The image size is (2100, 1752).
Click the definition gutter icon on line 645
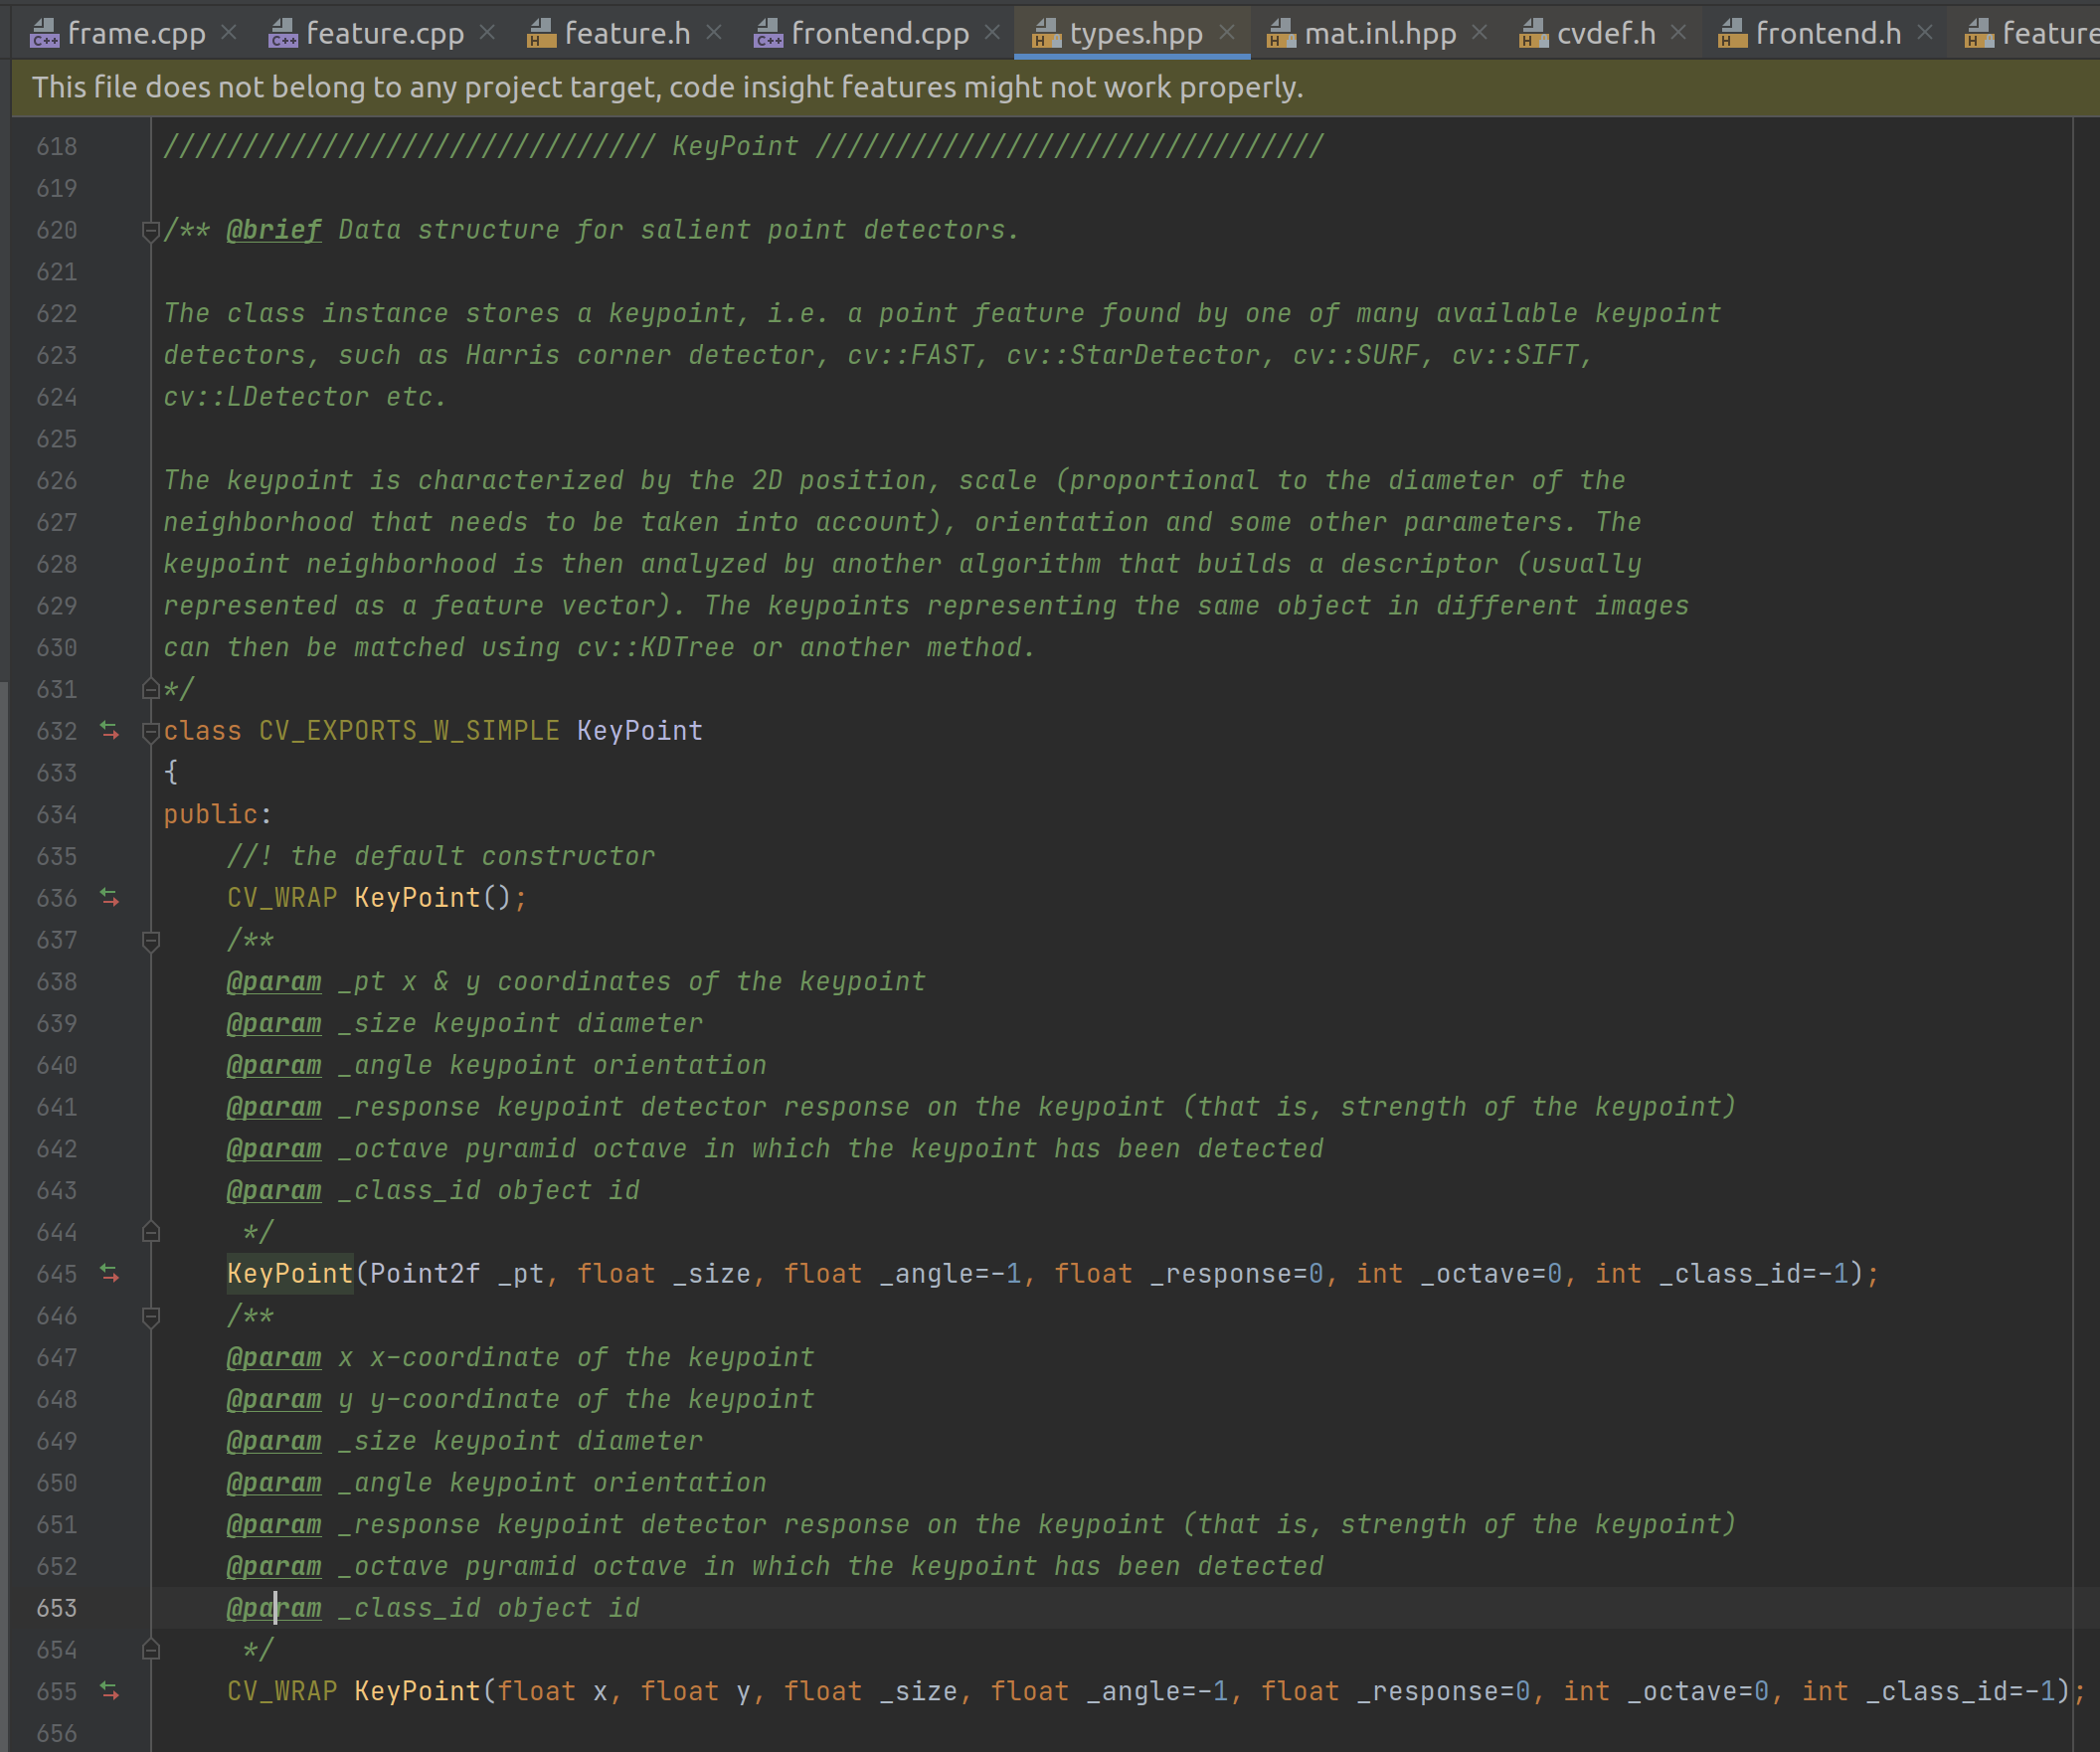pyautogui.click(x=110, y=1274)
